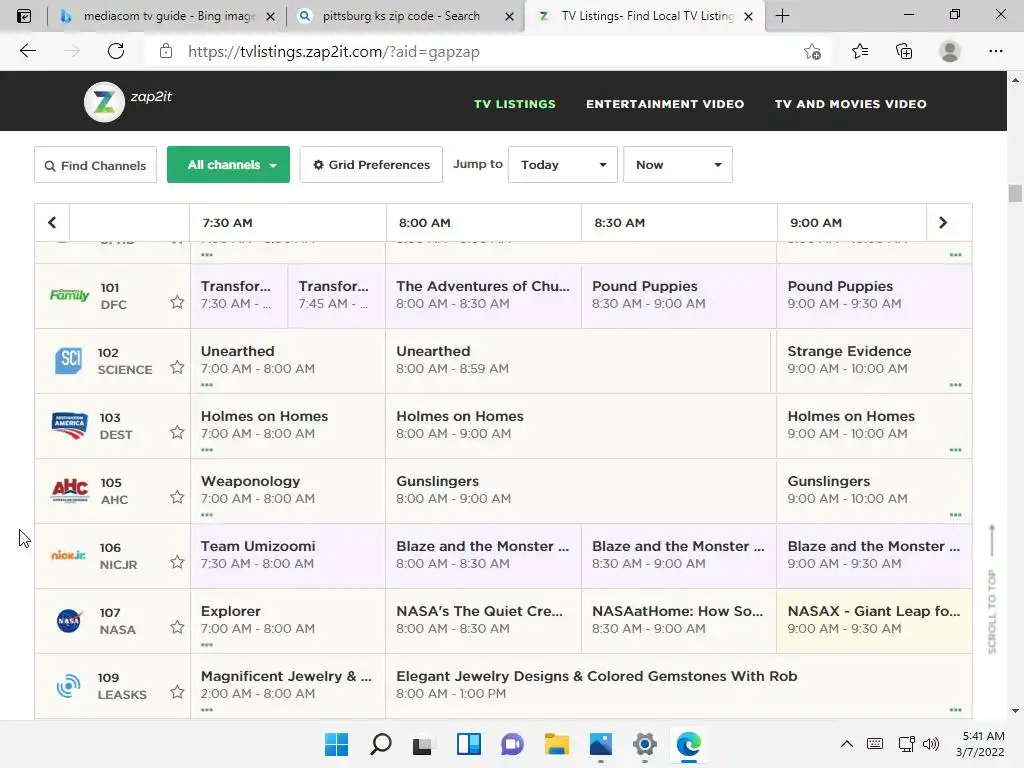The height and width of the screenshot is (768, 1024).
Task: Open NASAX Giant Leap listing
Action: (x=874, y=620)
